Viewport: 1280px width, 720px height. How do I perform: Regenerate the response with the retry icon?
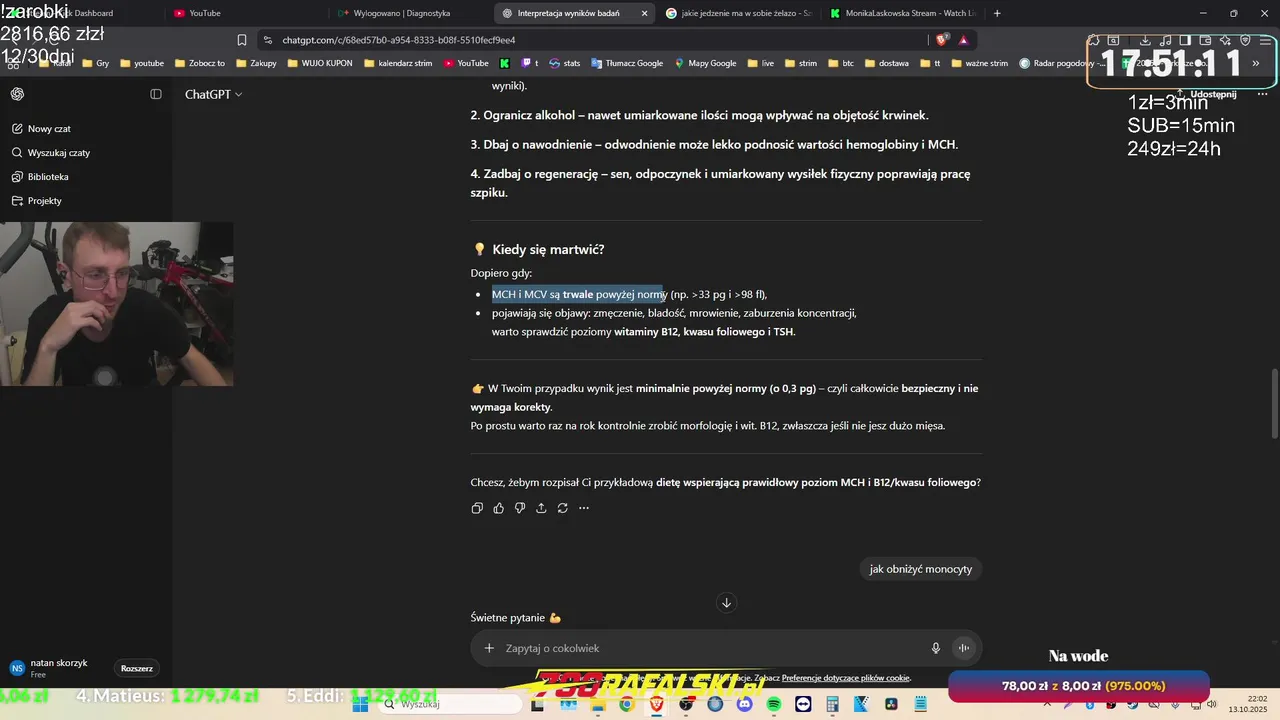[563, 508]
